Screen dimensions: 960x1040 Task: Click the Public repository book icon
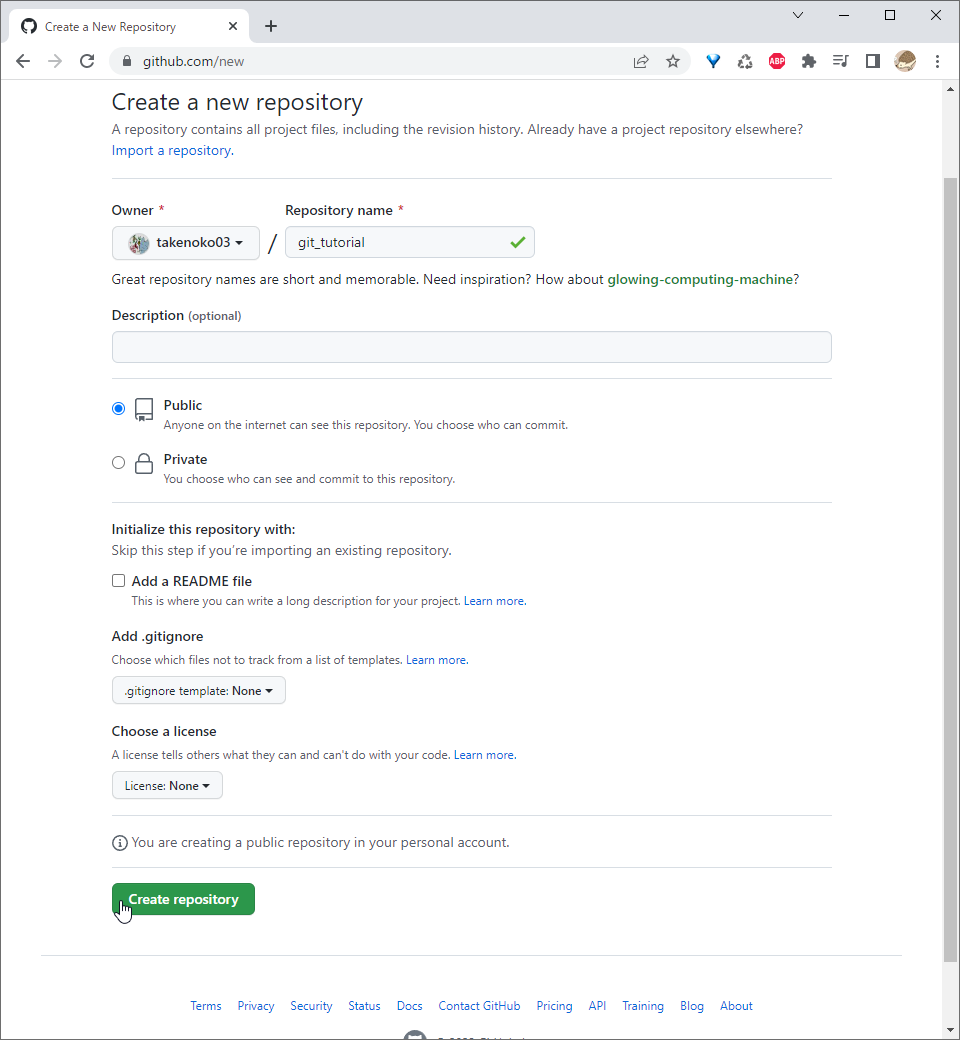[x=144, y=409]
